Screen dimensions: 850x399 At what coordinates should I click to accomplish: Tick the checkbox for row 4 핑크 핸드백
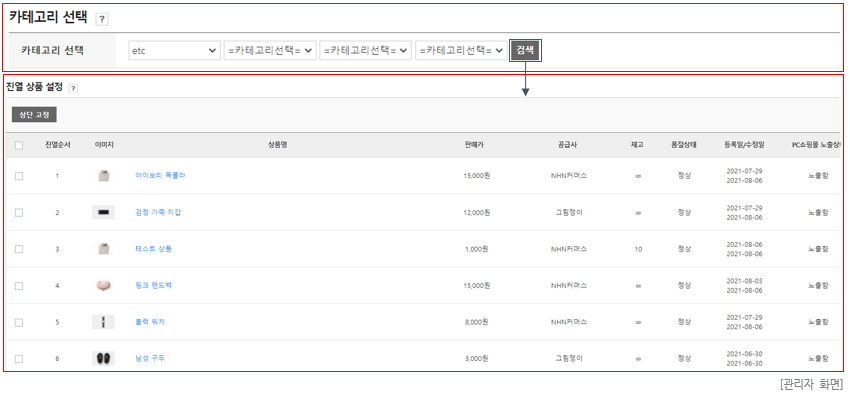19,286
